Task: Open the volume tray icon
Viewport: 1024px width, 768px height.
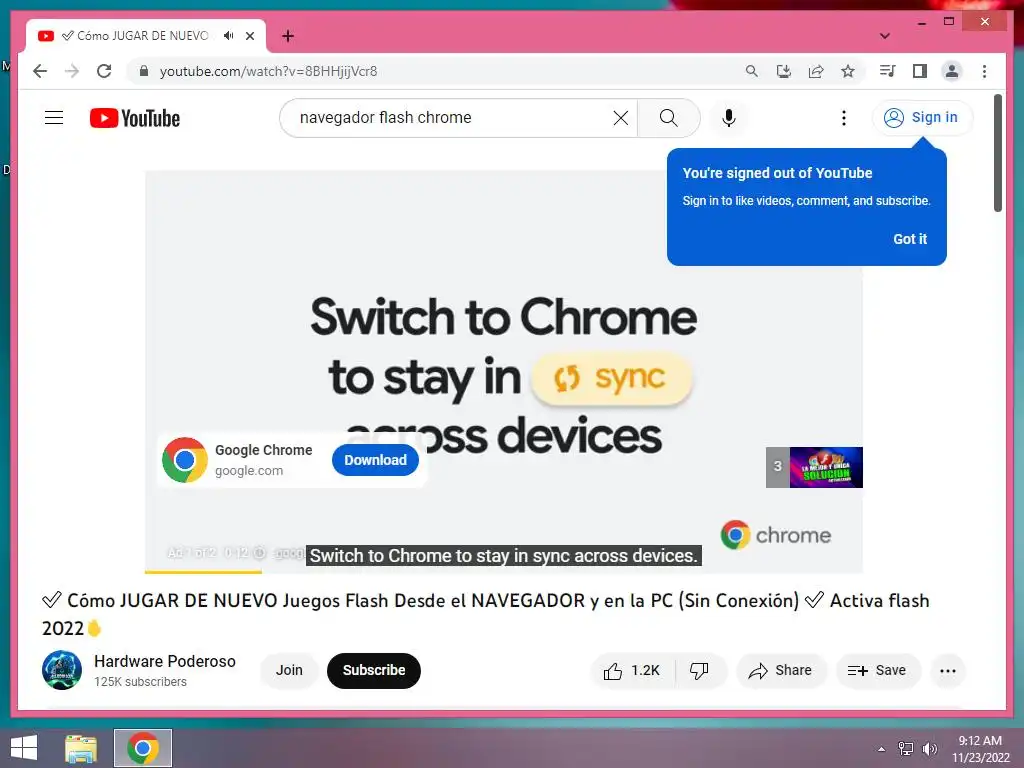Action: tap(929, 748)
